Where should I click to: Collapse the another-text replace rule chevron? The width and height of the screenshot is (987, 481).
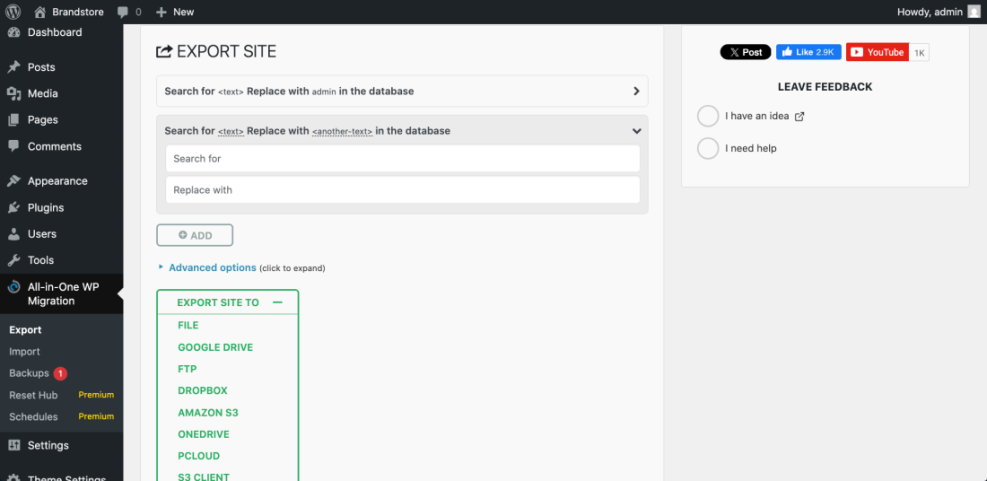click(x=637, y=131)
